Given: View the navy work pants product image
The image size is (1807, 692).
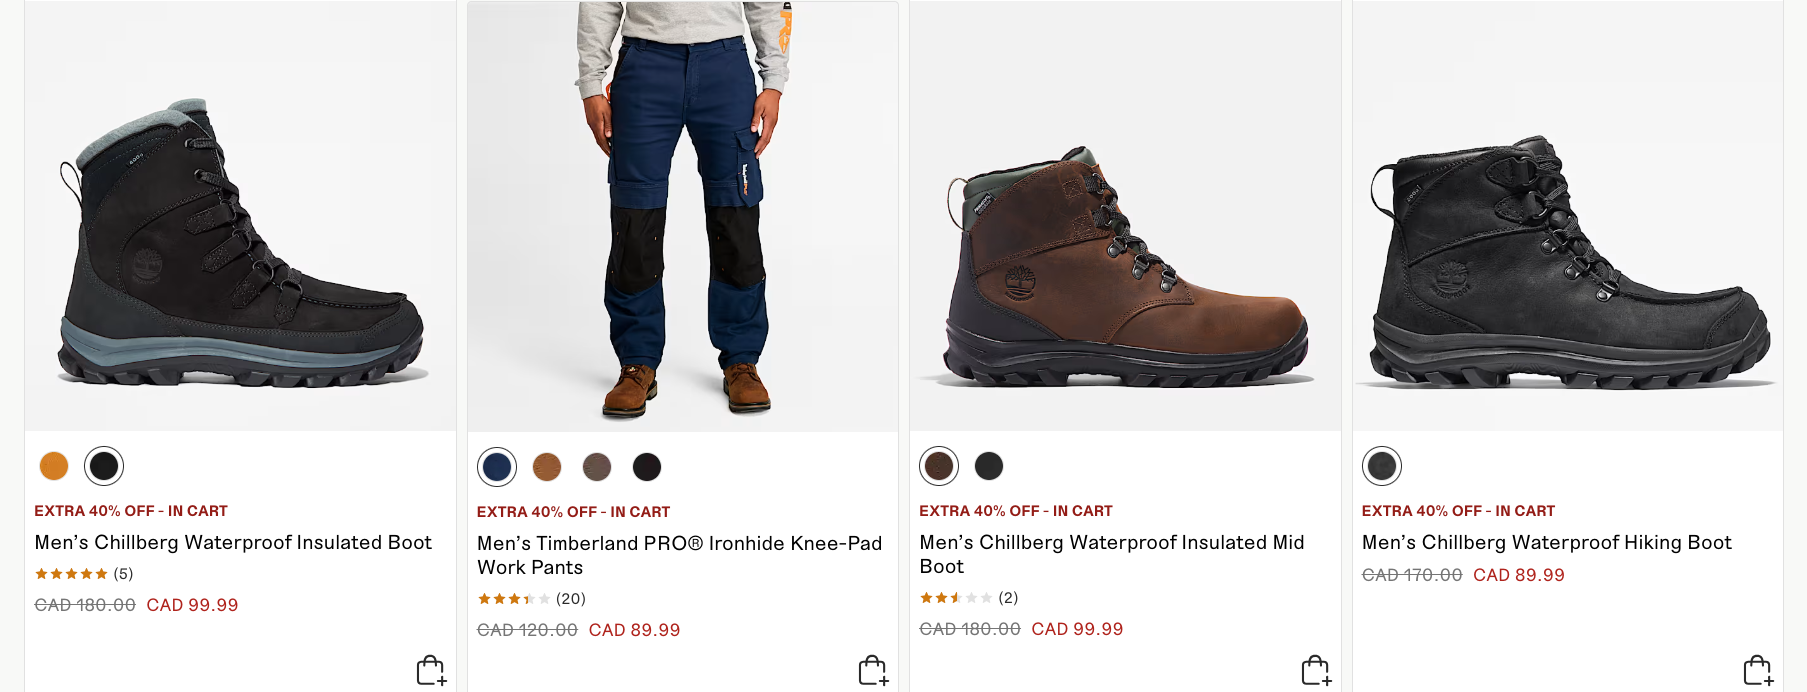Looking at the screenshot, I should [x=683, y=215].
